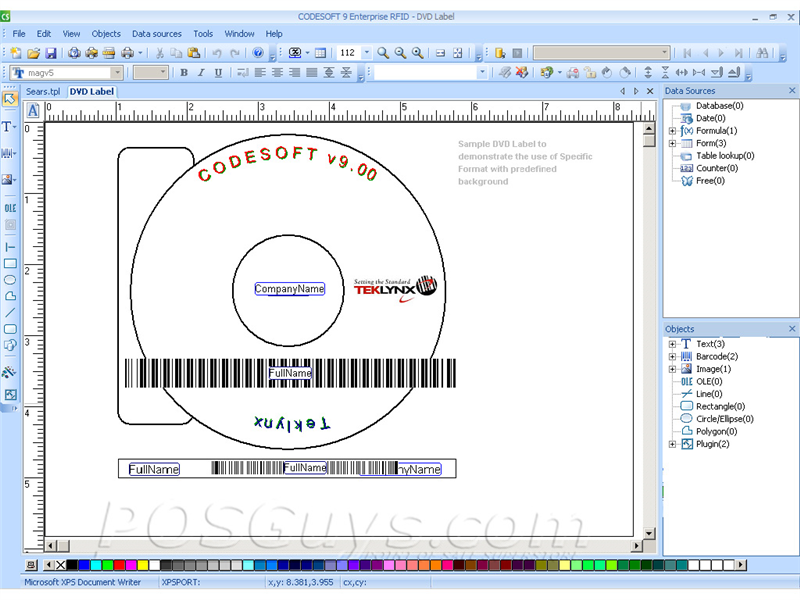Click the binoculars Find icon
The height and width of the screenshot is (600, 800).
click(762, 53)
